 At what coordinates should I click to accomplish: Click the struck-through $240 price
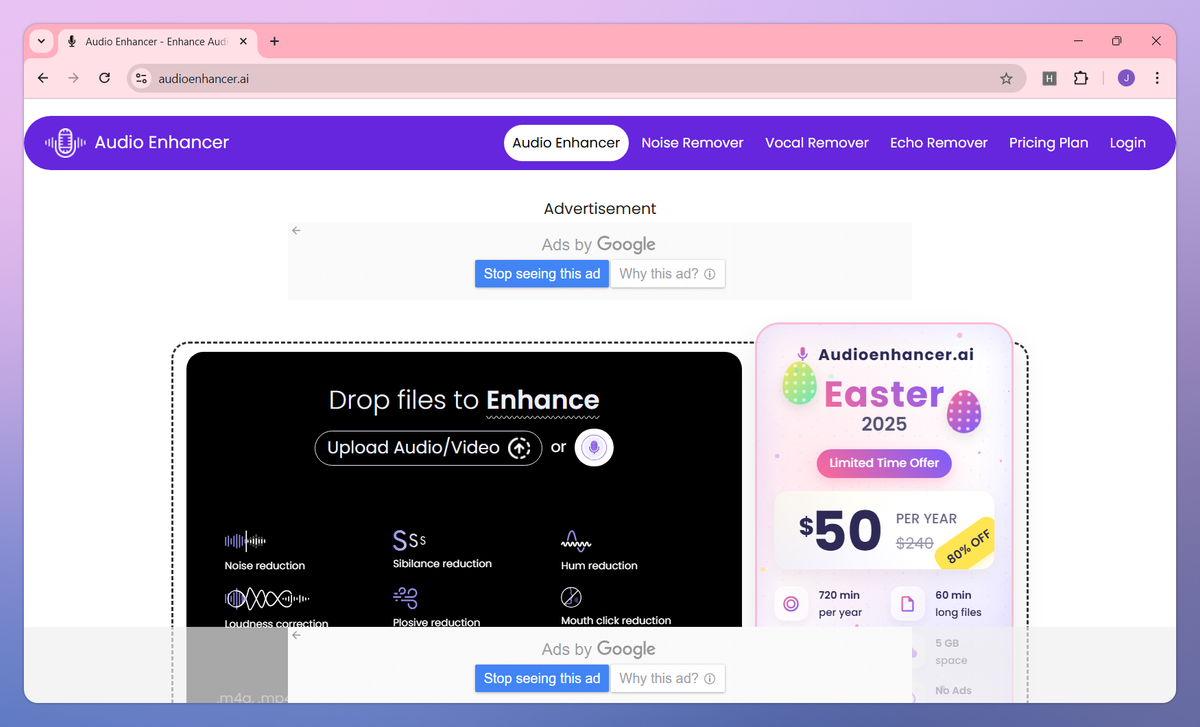[x=914, y=543]
